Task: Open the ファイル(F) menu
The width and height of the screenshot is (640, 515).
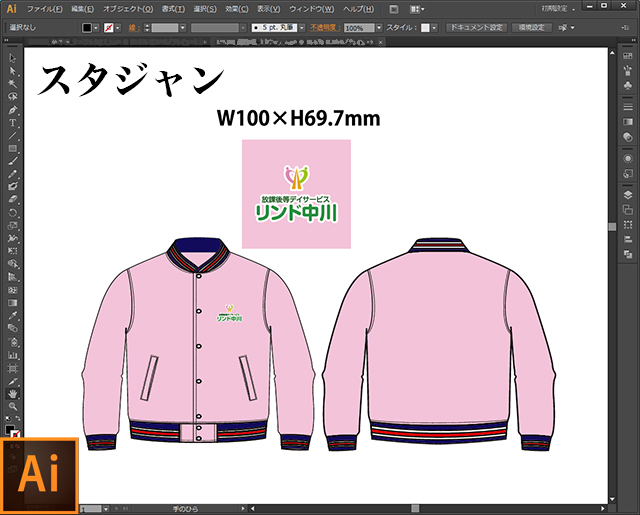Action: tap(44, 9)
